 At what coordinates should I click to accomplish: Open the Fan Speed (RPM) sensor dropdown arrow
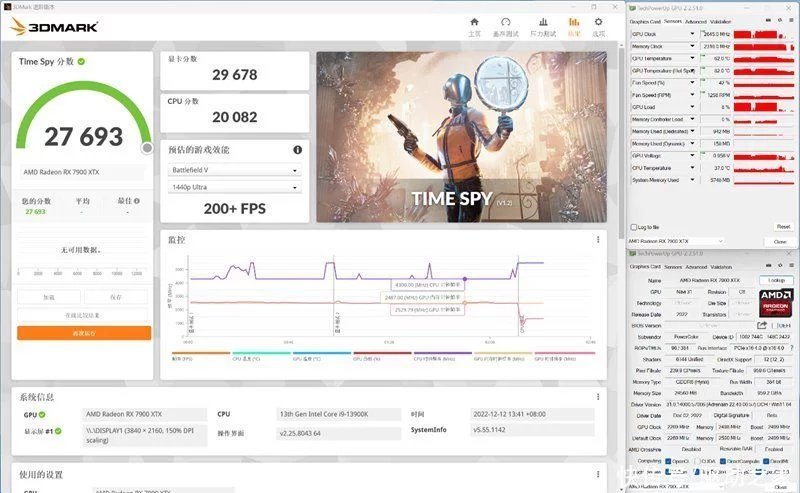coord(692,95)
